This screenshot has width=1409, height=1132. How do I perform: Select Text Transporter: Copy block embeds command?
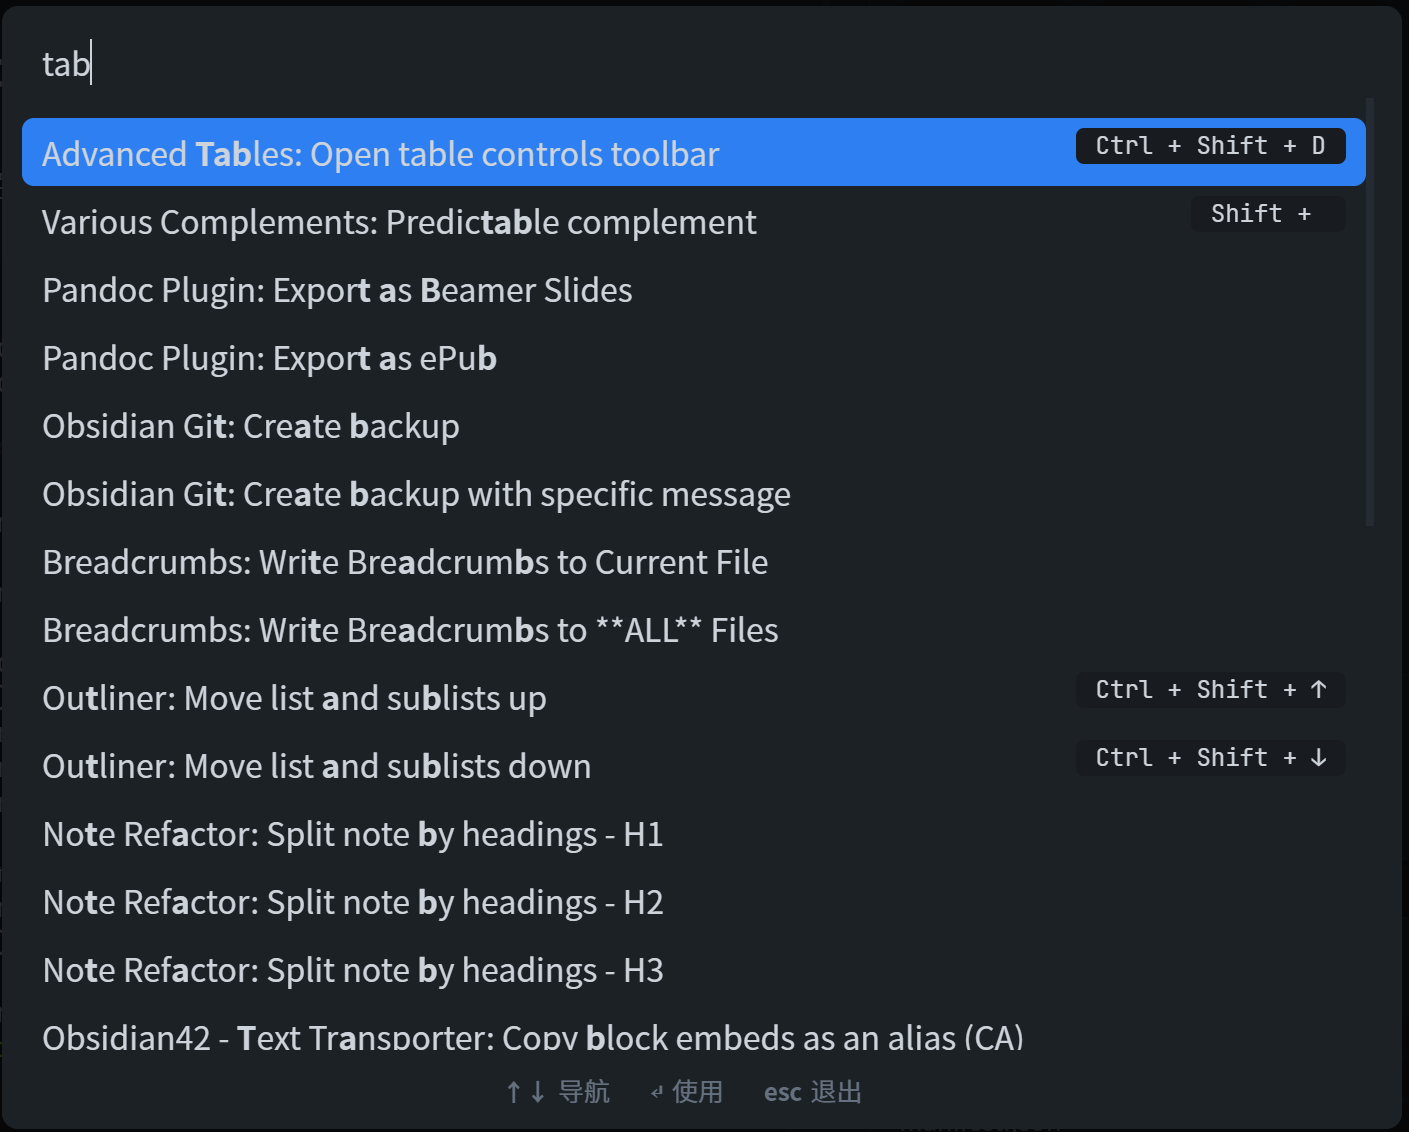tap(533, 1037)
